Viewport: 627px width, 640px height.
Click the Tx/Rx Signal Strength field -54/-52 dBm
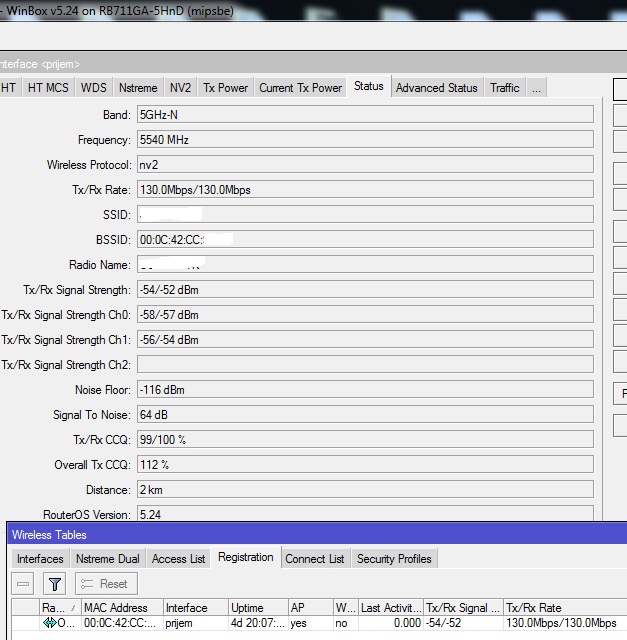coord(365,289)
